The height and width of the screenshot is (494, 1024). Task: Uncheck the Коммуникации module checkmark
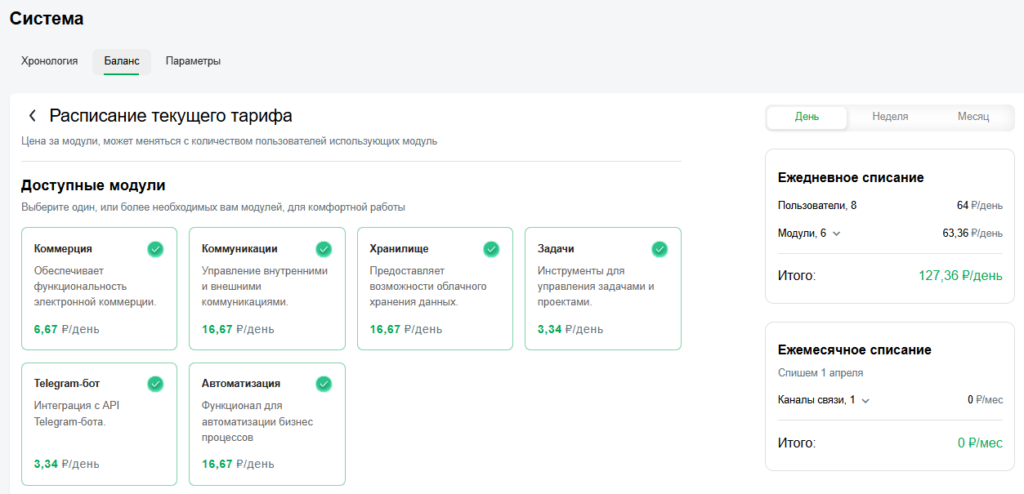click(323, 249)
